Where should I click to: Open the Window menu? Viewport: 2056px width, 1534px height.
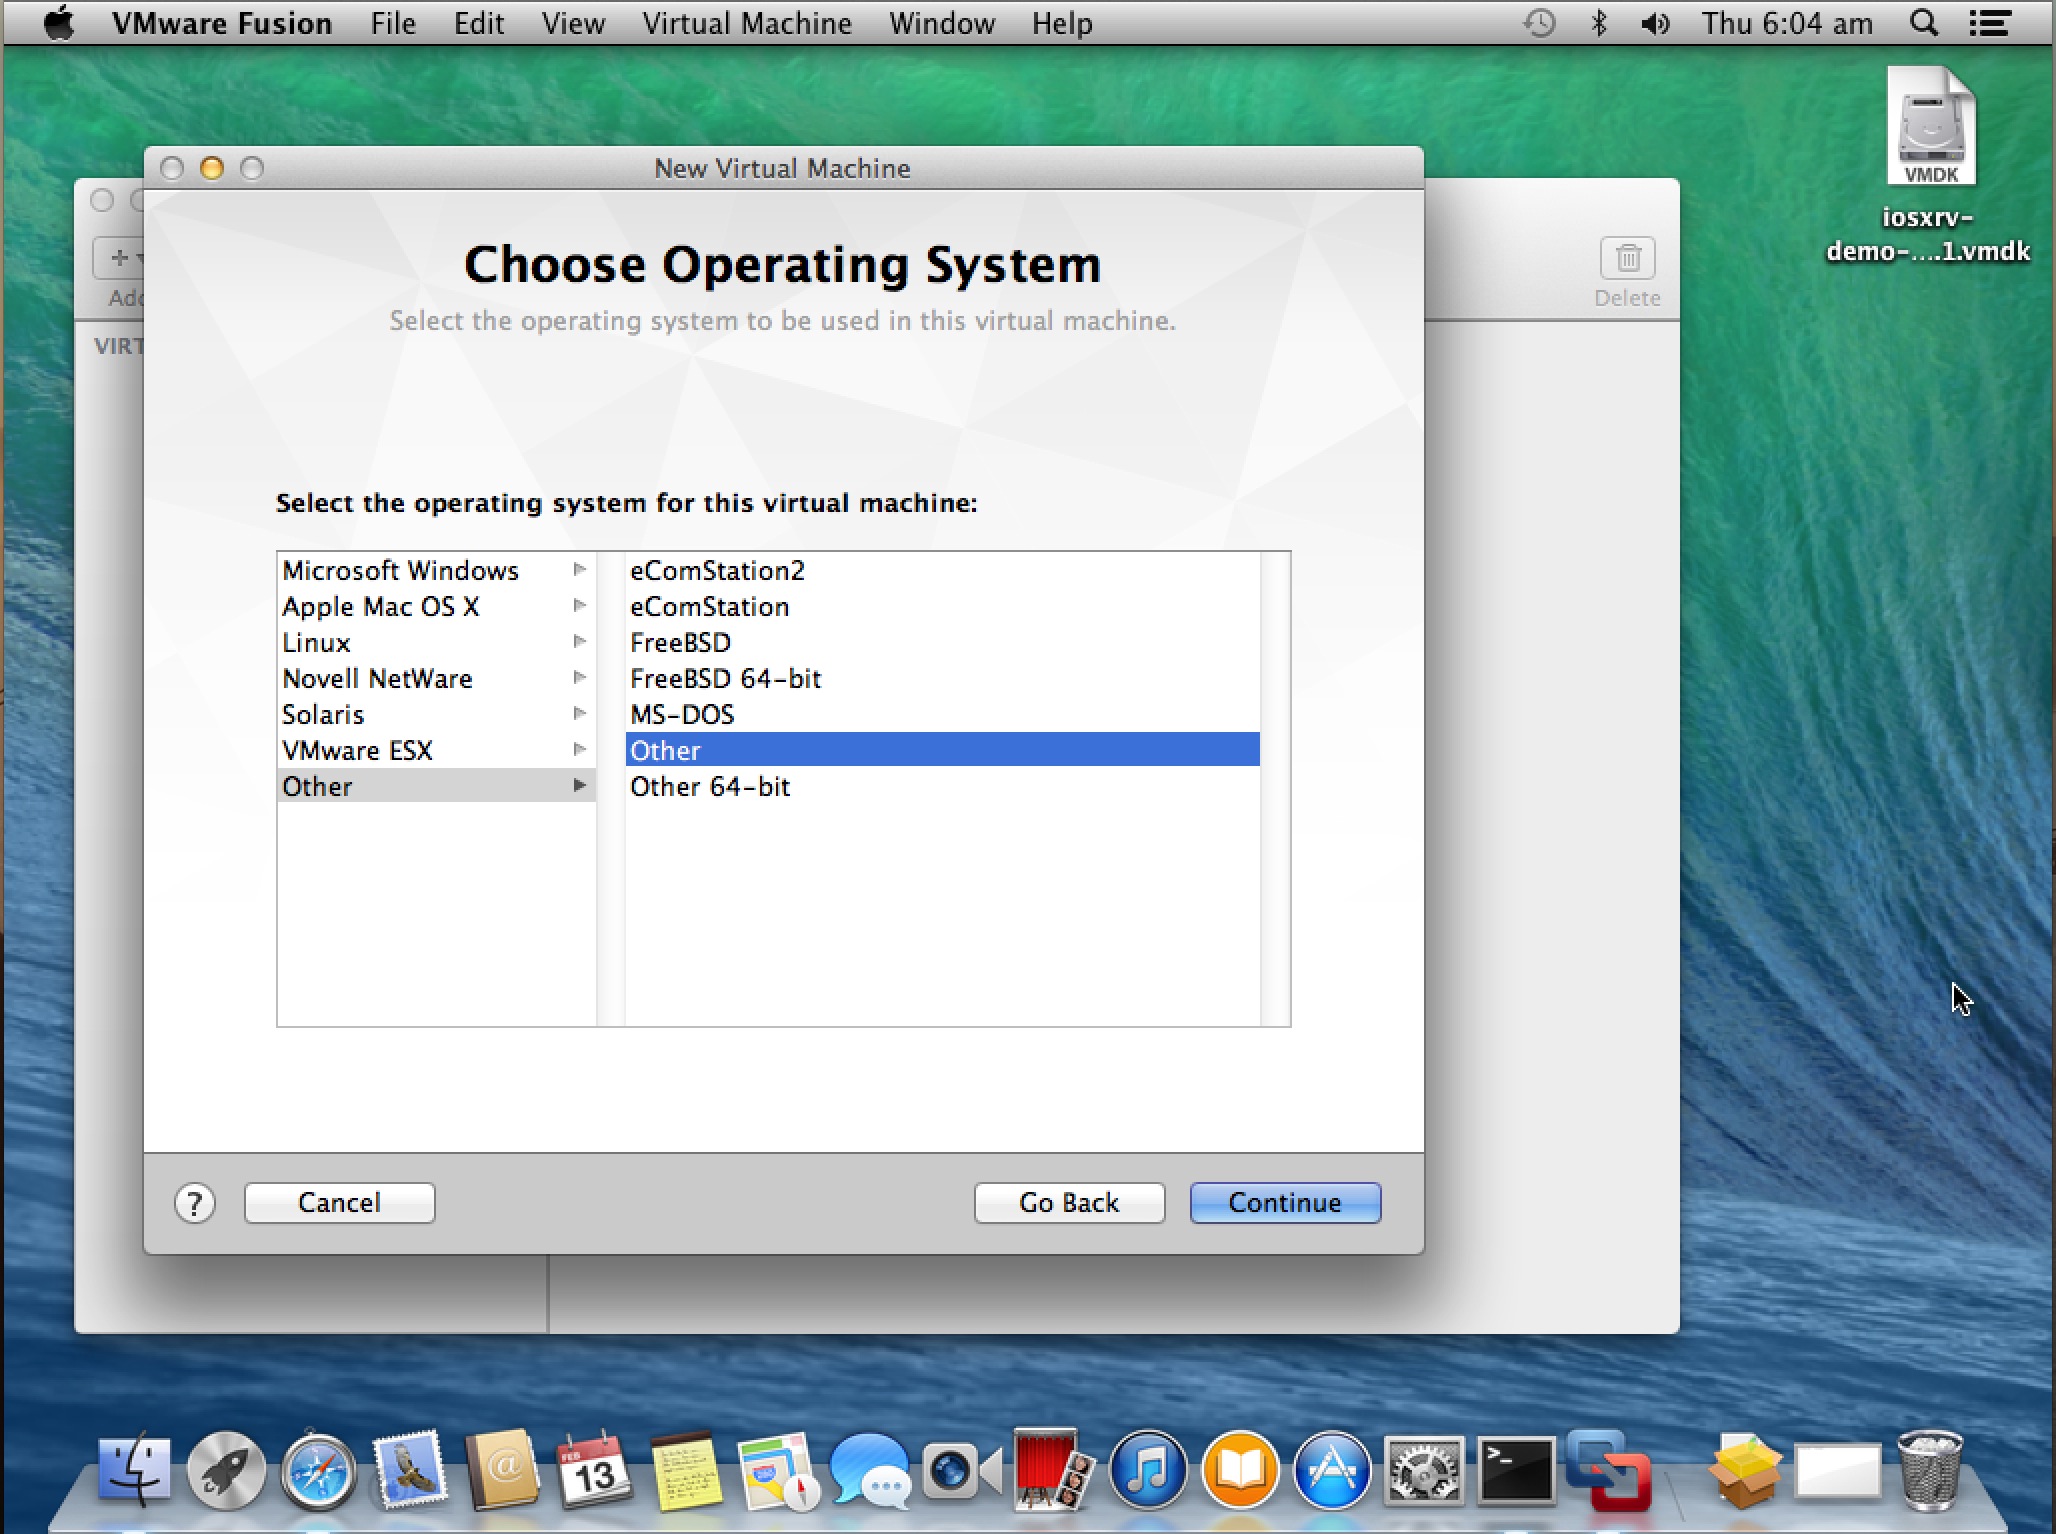pos(942,23)
